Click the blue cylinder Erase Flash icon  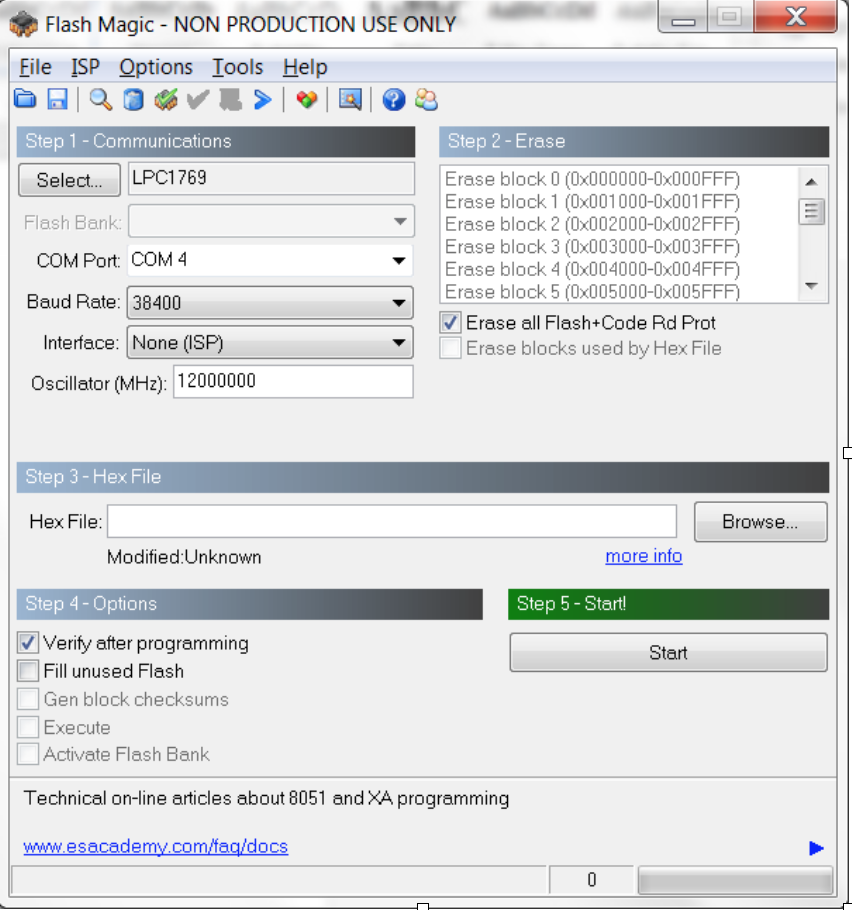click(x=133, y=100)
